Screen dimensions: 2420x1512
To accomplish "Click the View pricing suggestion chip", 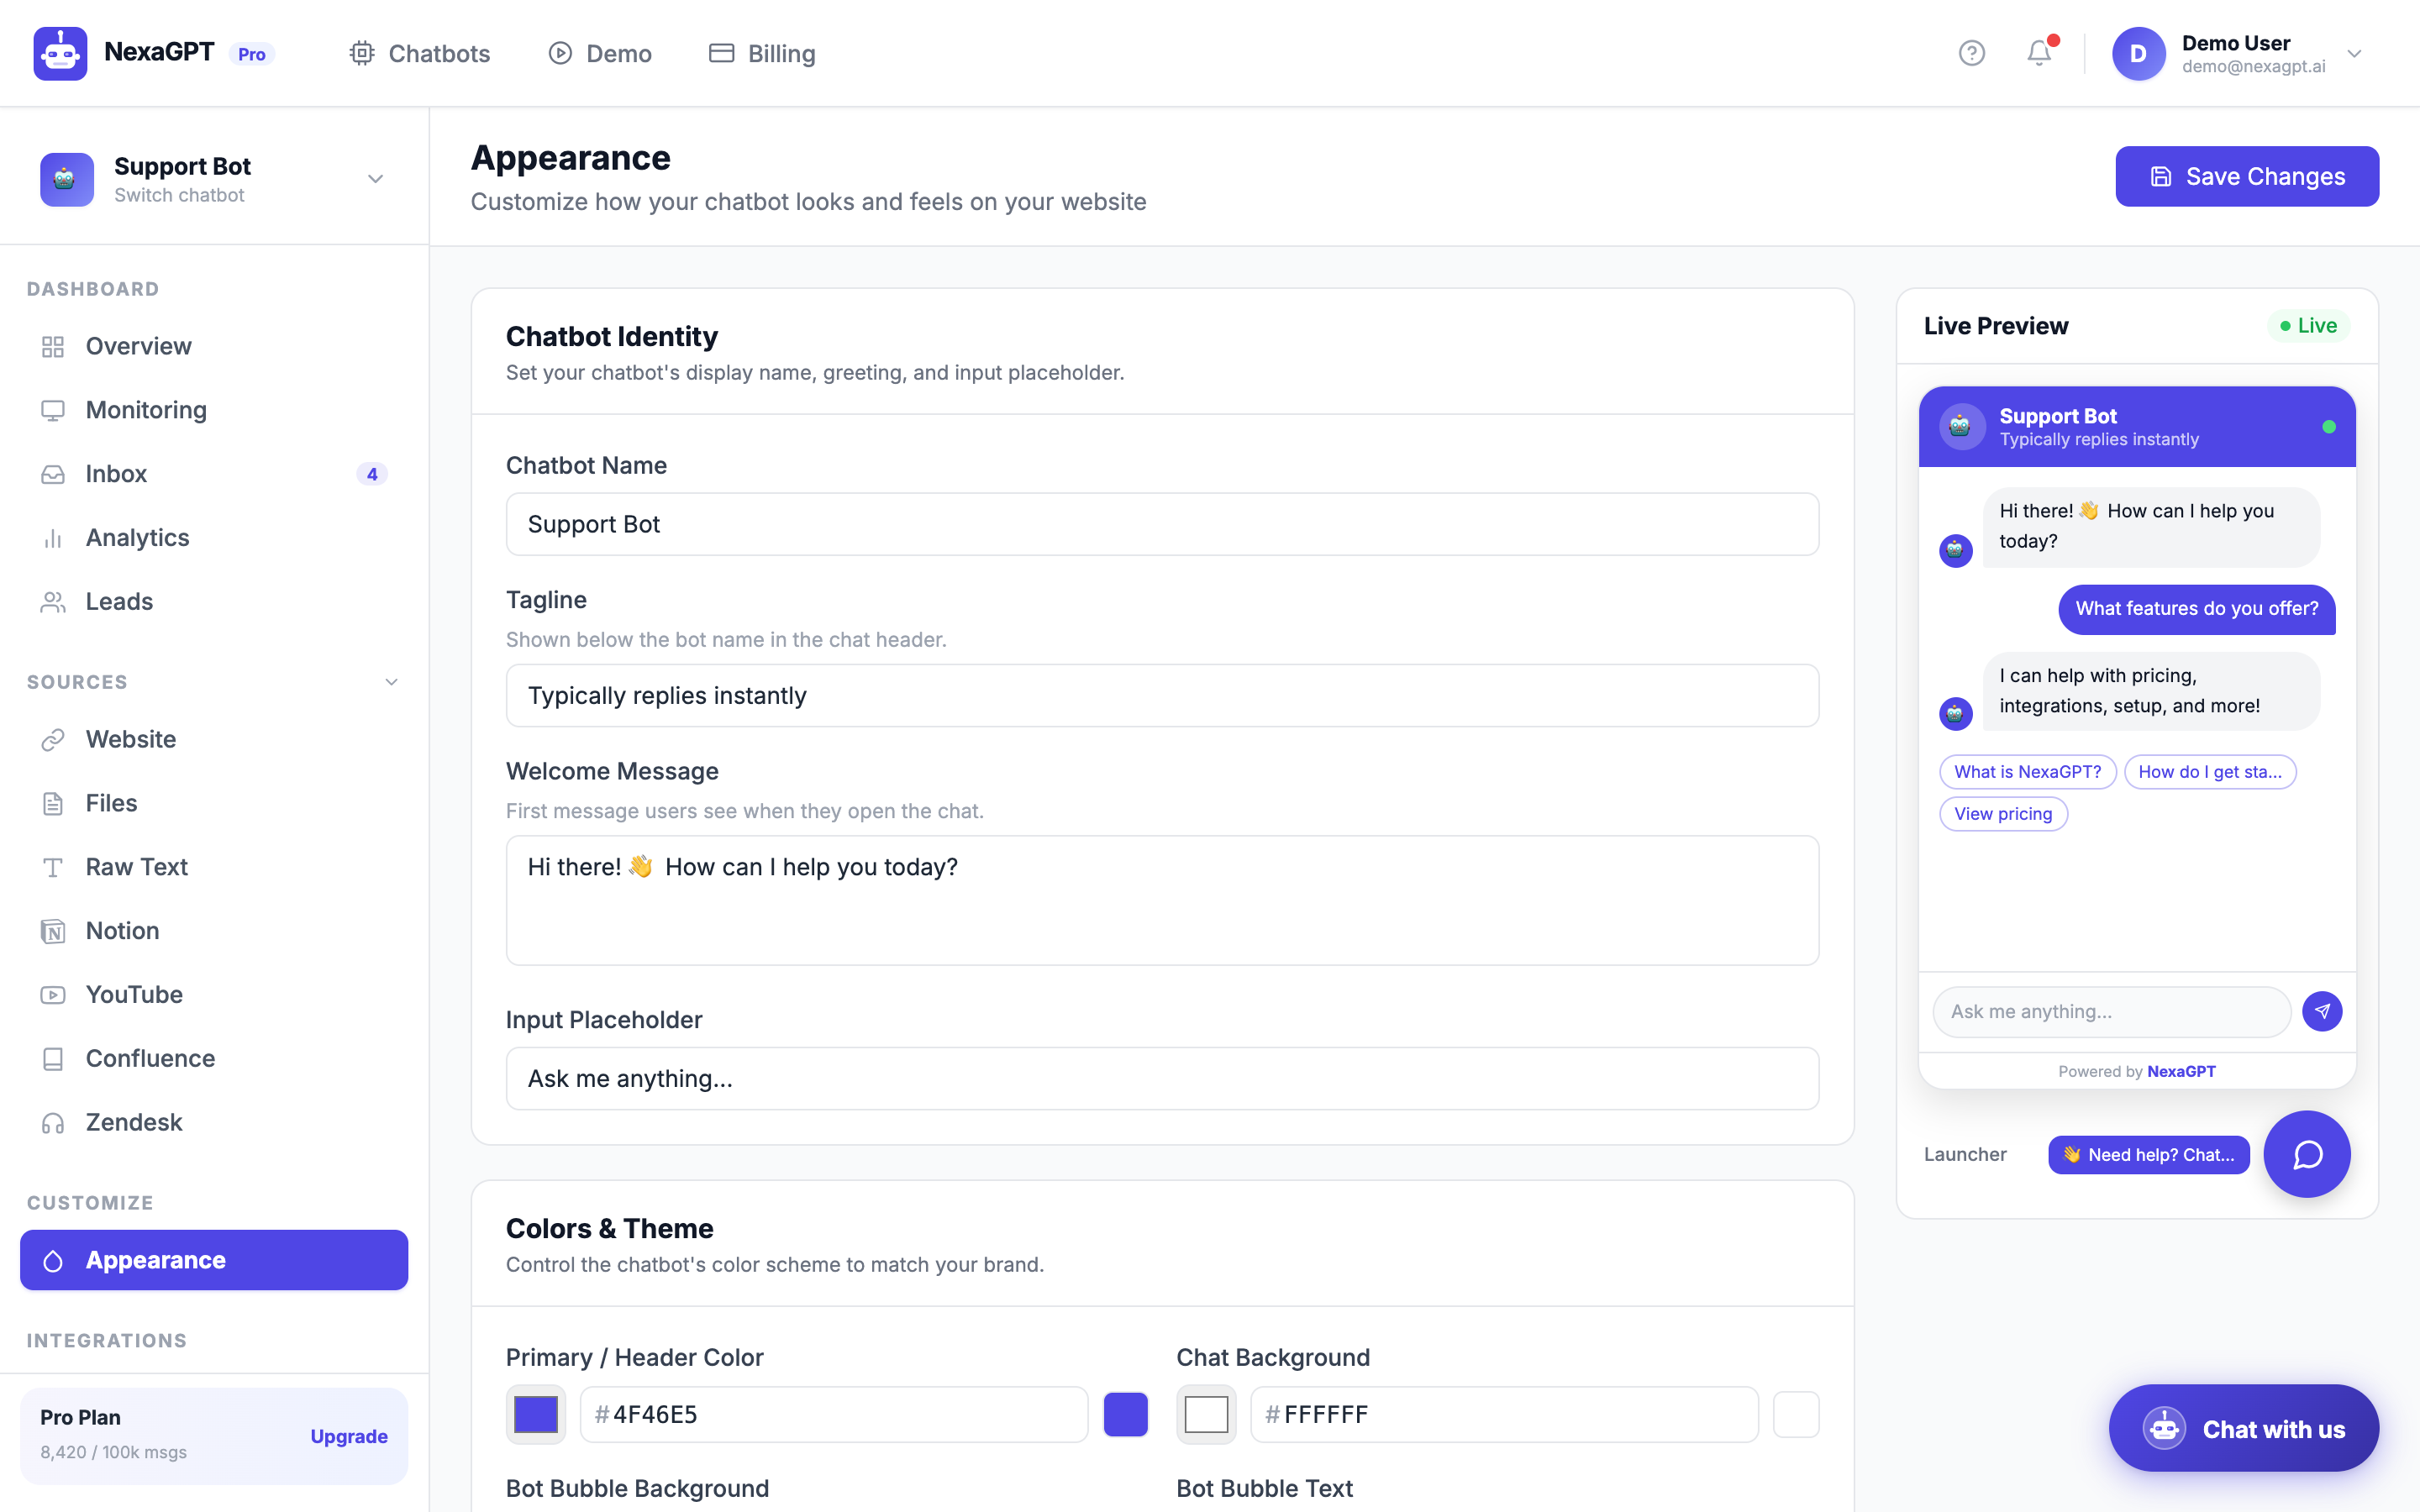I will pyautogui.click(x=2003, y=814).
